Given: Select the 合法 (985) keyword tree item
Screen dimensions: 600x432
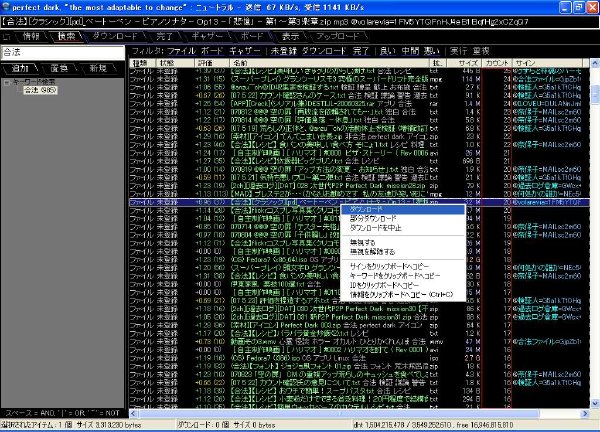Looking at the screenshot, I should [40, 90].
